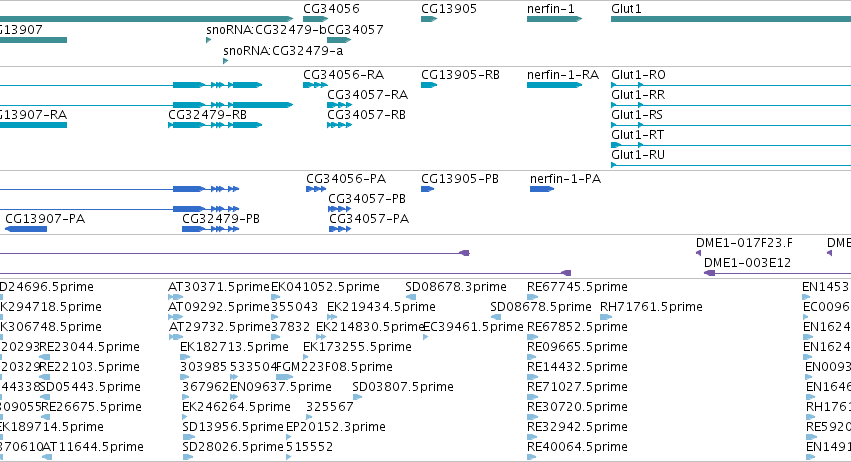Click EST SD08678.3prime

(x=456, y=287)
